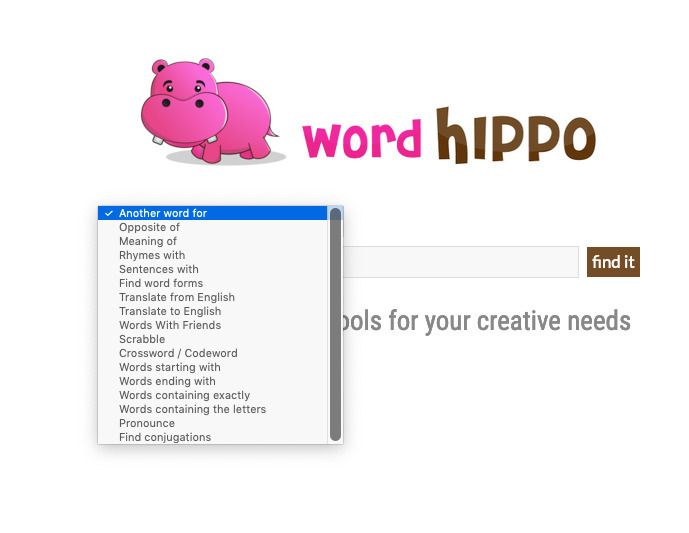Choose 'Sentences with' from the list
Screen dimensions: 689x533
click(159, 269)
